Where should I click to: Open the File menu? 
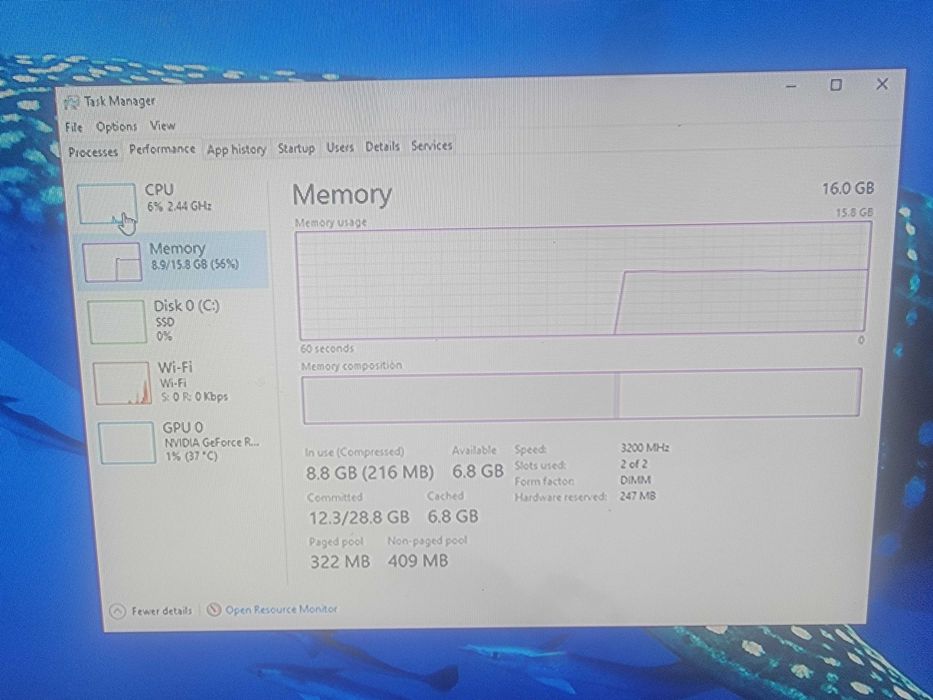74,127
